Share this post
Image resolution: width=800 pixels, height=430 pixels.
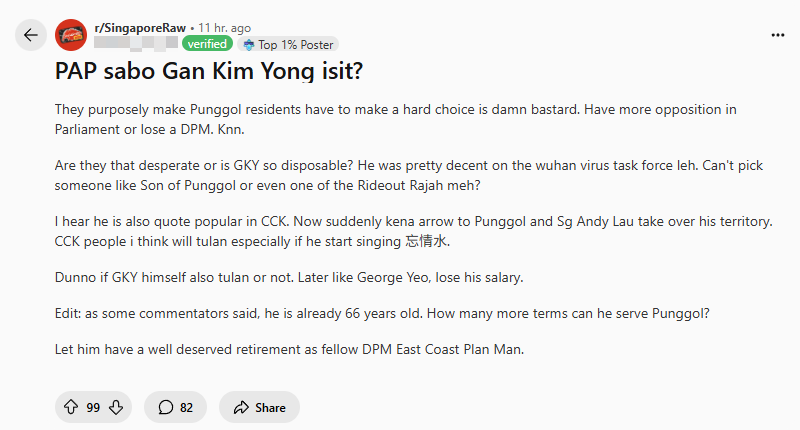259,407
